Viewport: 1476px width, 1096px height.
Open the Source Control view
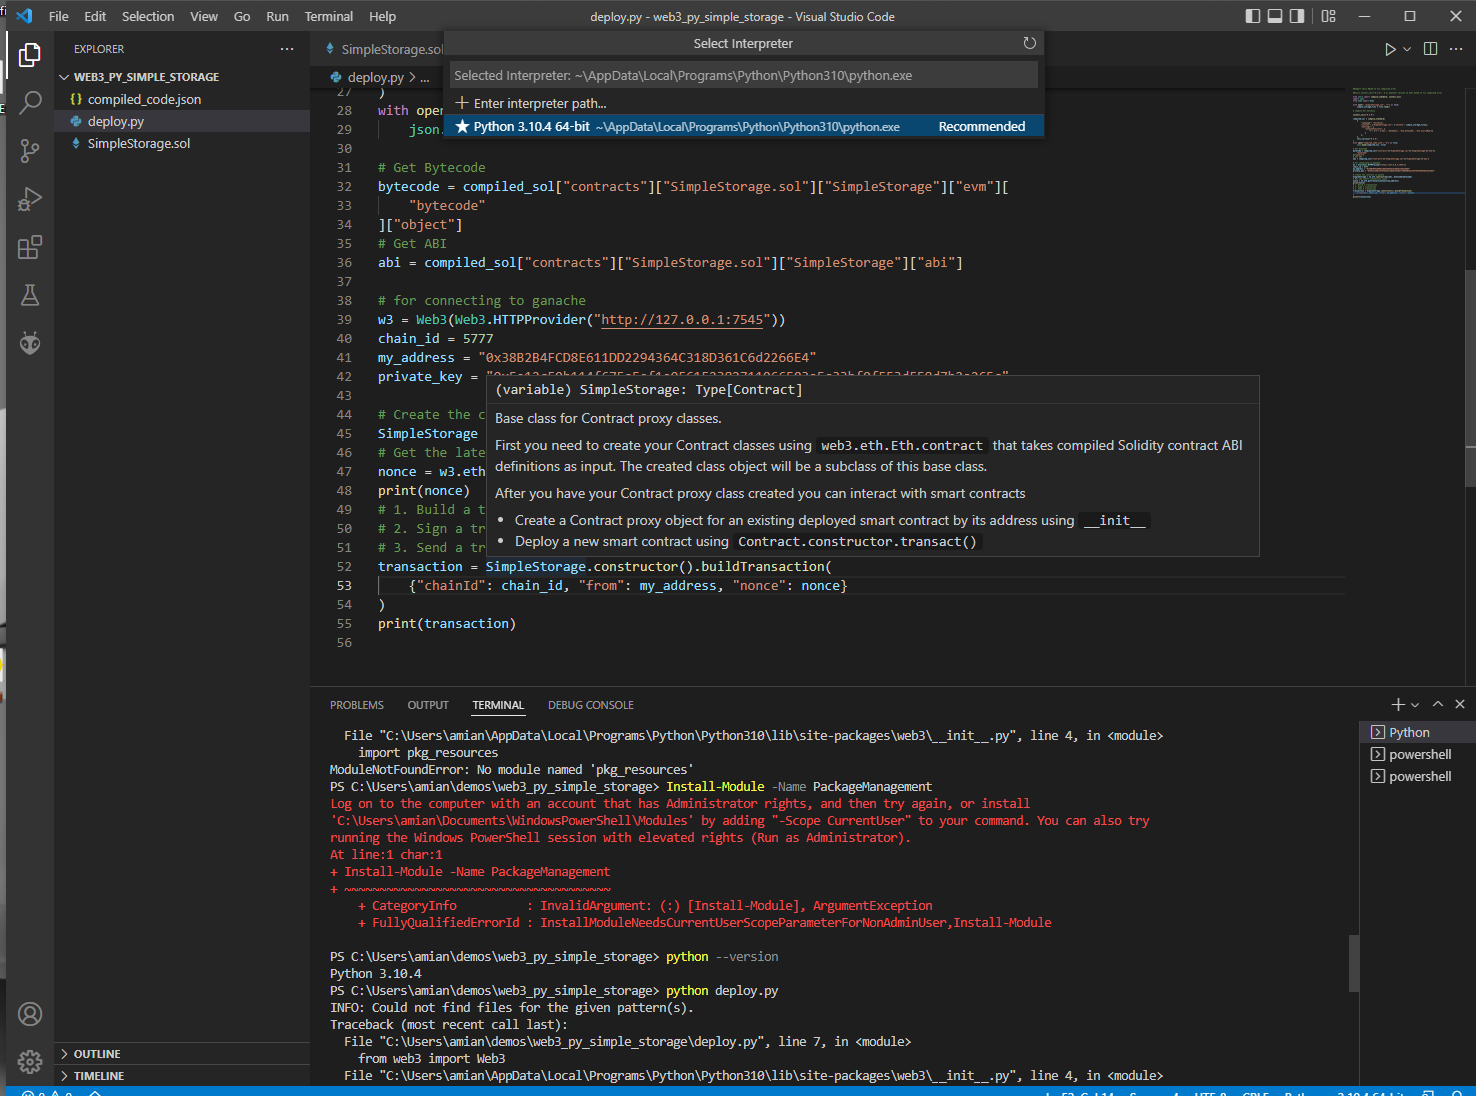[30, 150]
